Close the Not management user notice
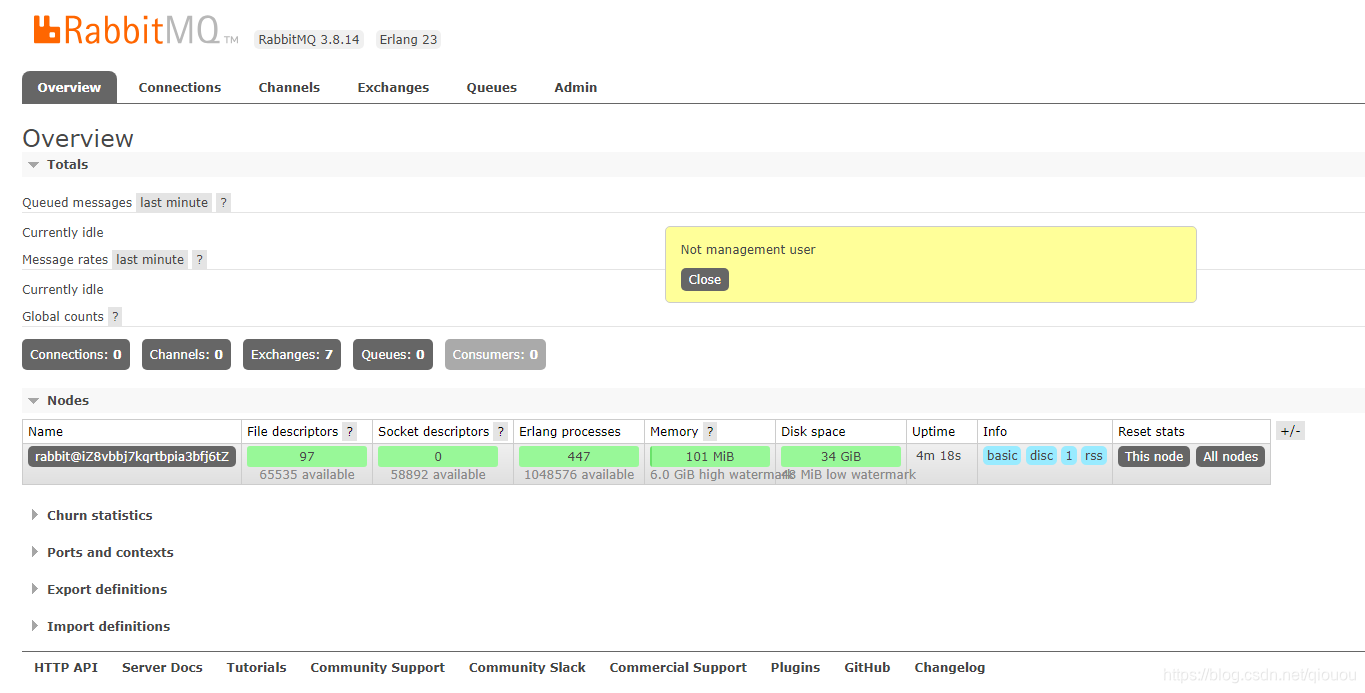The height and width of the screenshot is (693, 1365). click(x=705, y=280)
